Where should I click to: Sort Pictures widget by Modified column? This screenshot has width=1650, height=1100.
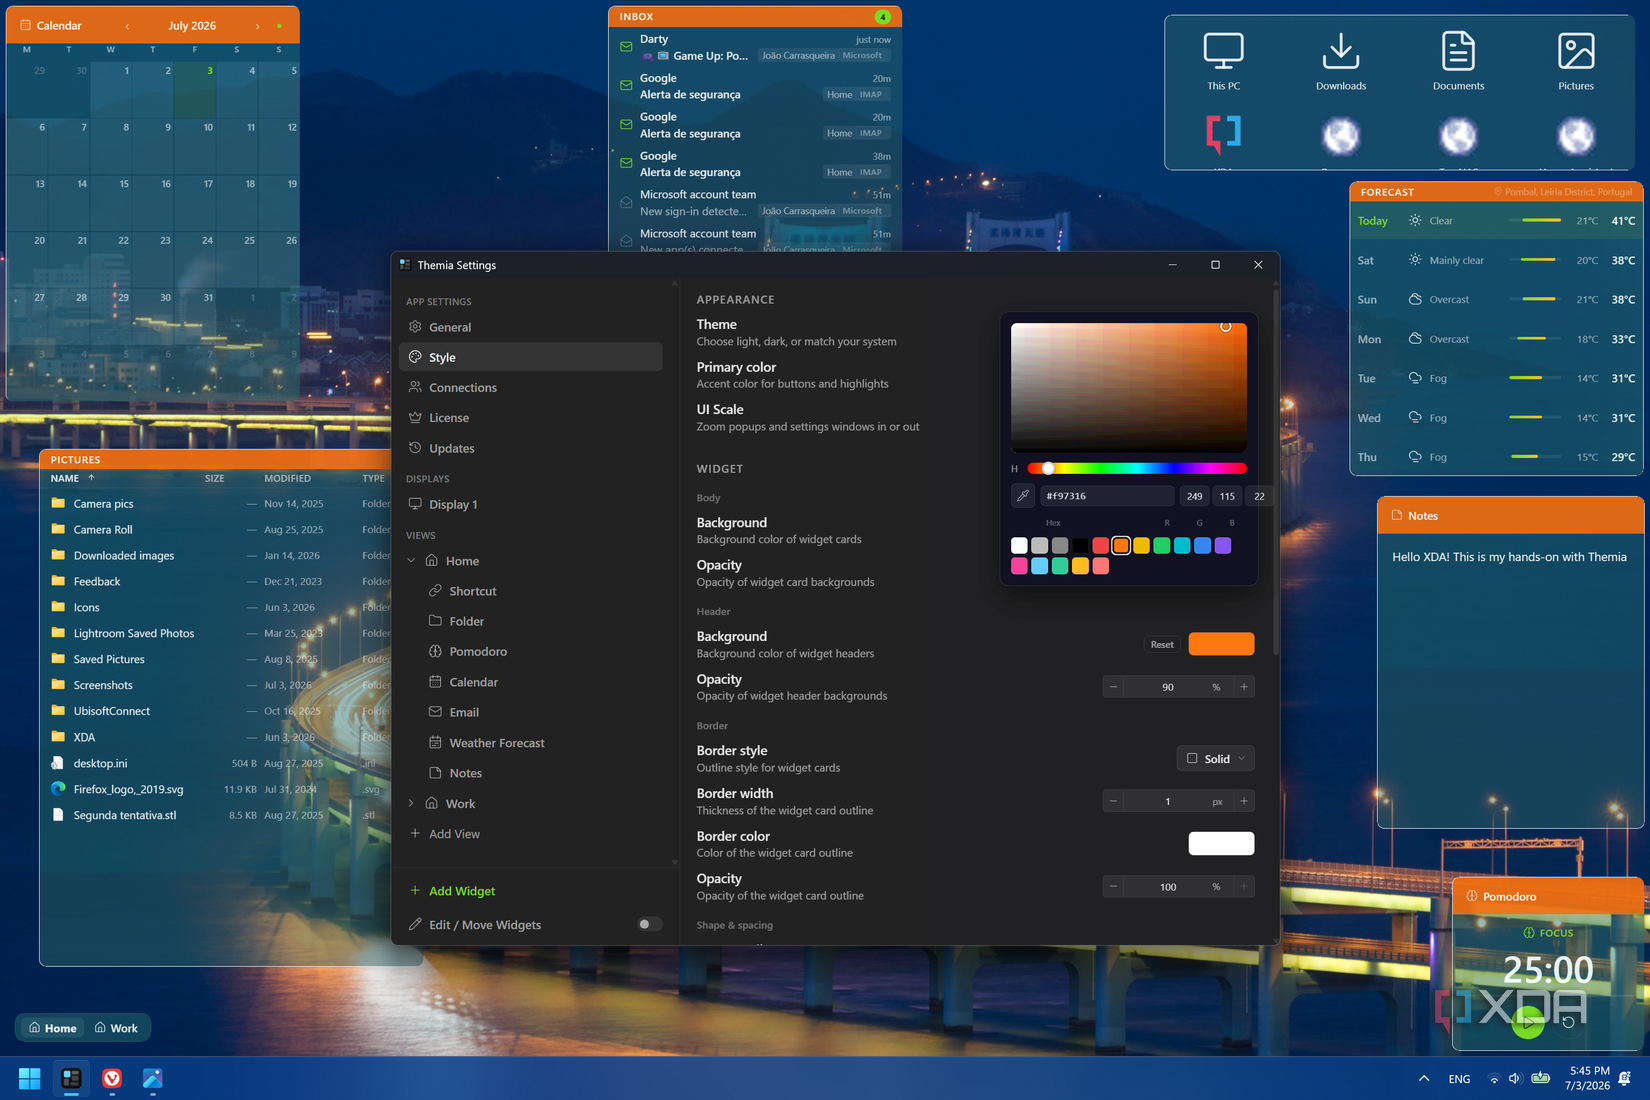coord(287,478)
